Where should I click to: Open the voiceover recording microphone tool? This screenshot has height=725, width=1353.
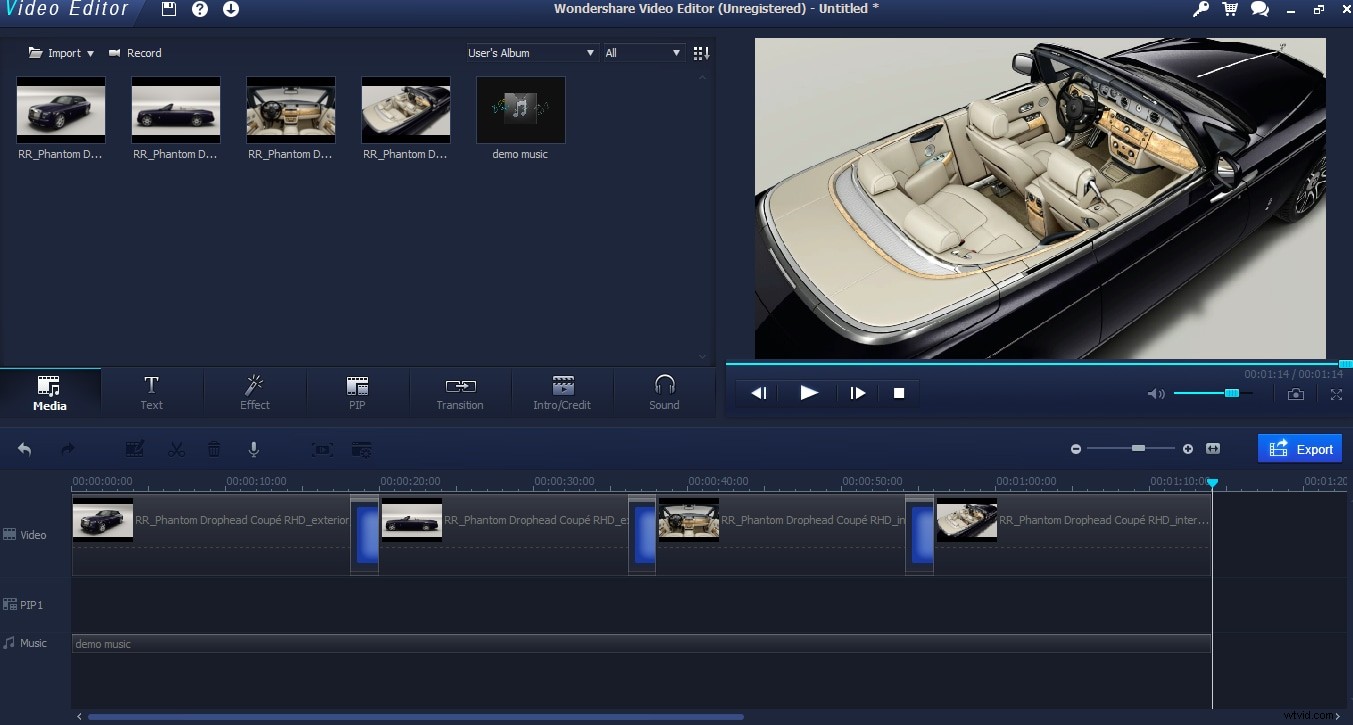(x=254, y=448)
